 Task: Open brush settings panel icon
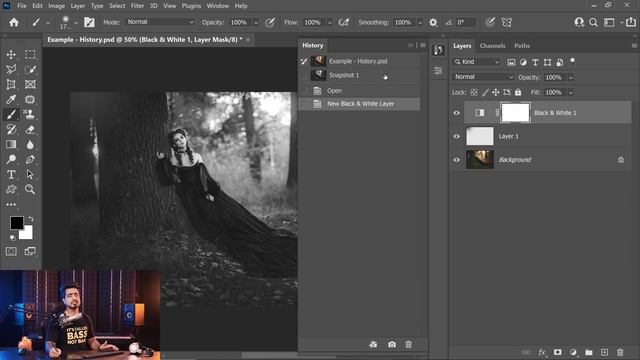coord(89,22)
